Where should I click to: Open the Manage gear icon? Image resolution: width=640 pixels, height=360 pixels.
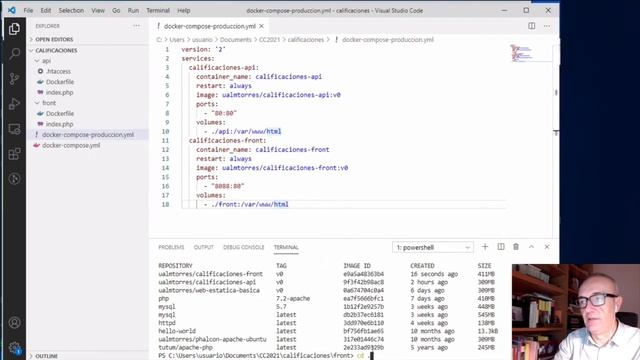point(14,348)
